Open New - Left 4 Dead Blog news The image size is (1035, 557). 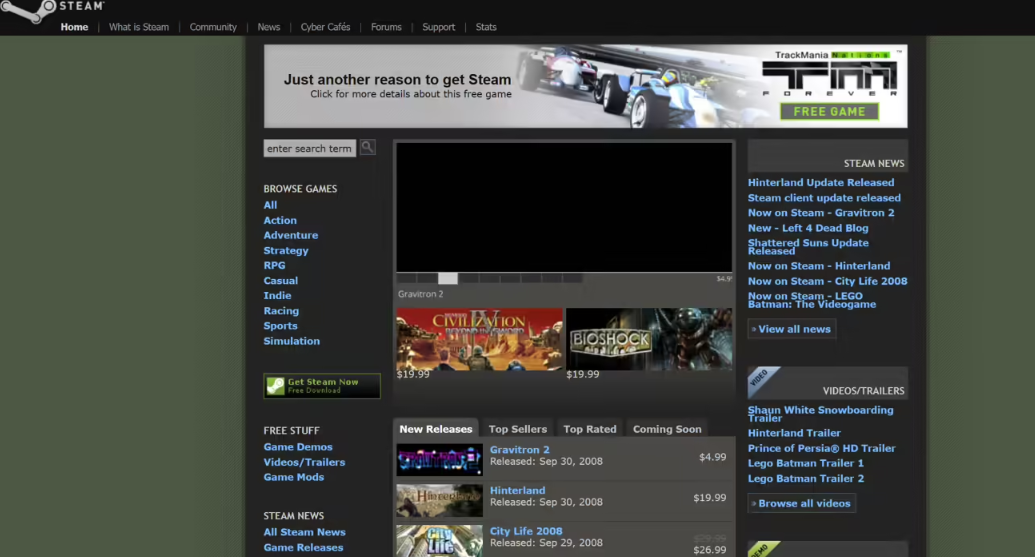[808, 228]
